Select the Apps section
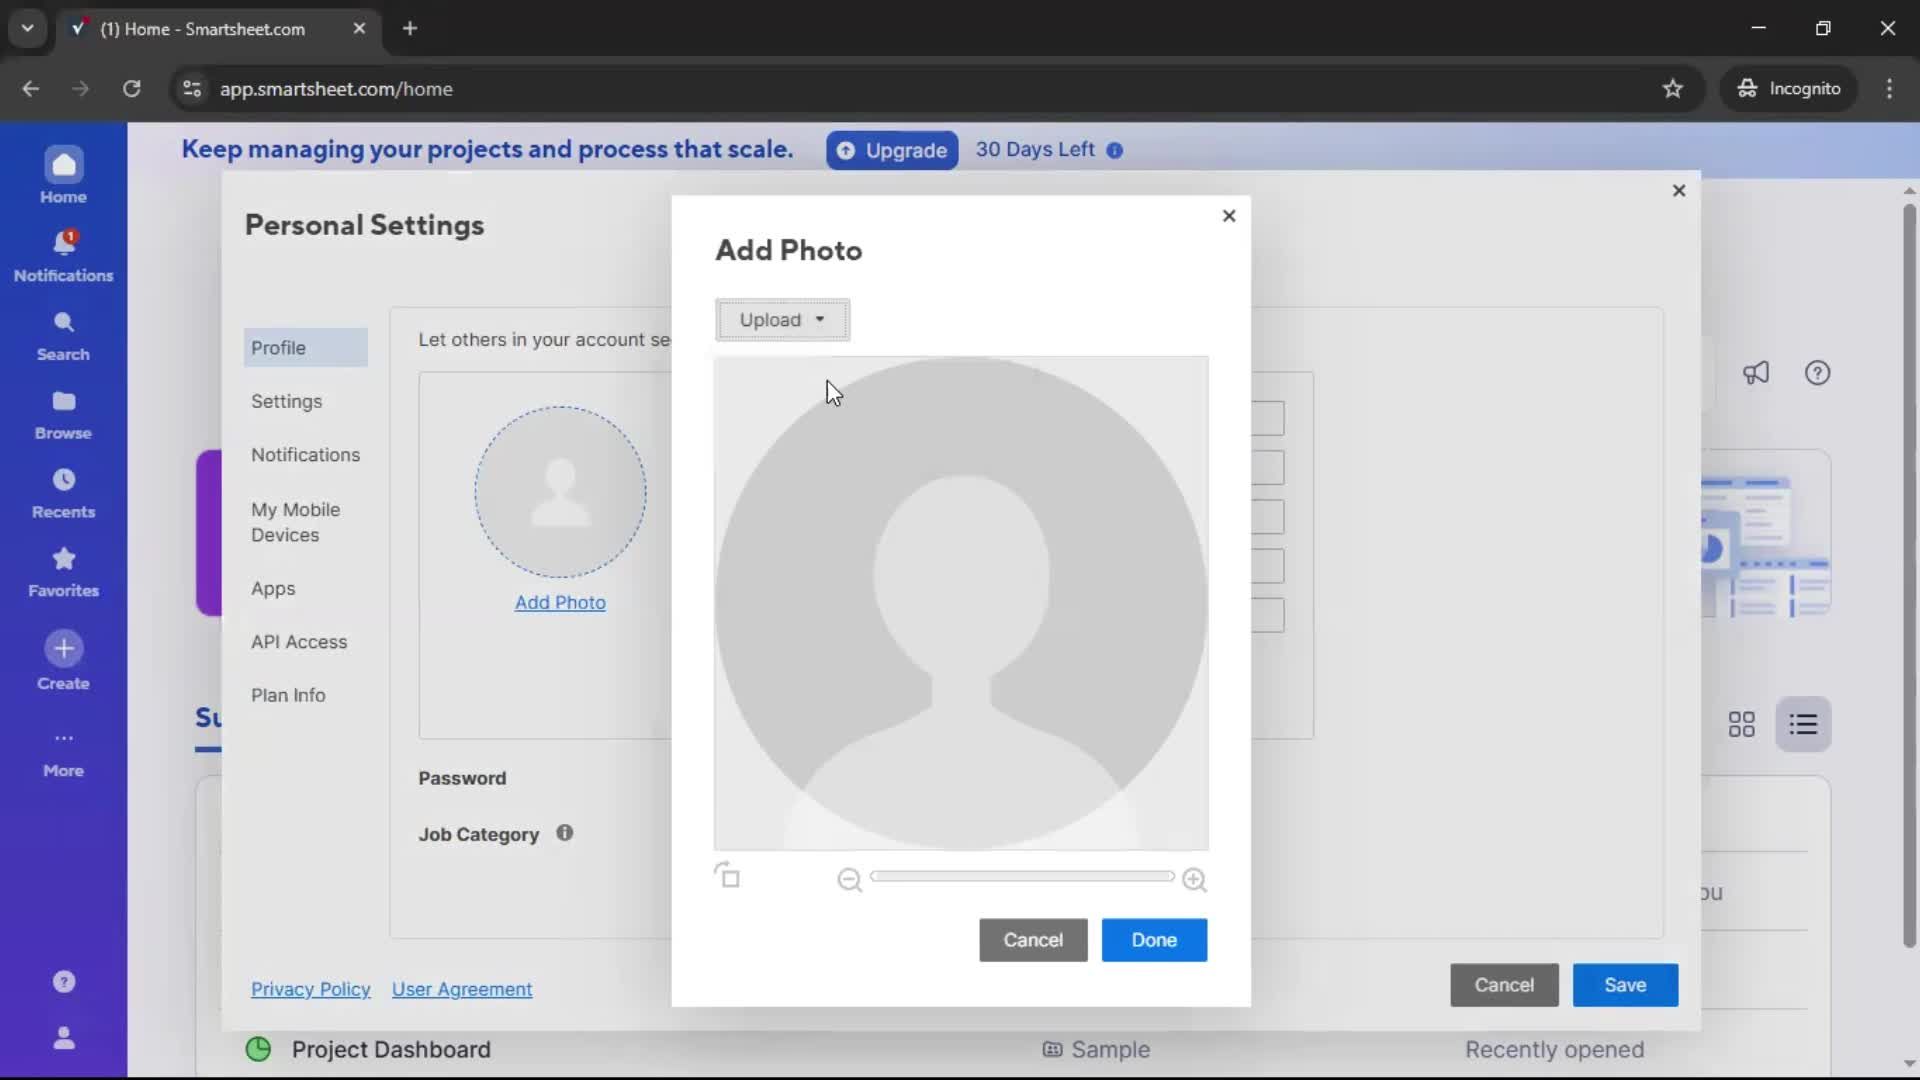 tap(274, 589)
